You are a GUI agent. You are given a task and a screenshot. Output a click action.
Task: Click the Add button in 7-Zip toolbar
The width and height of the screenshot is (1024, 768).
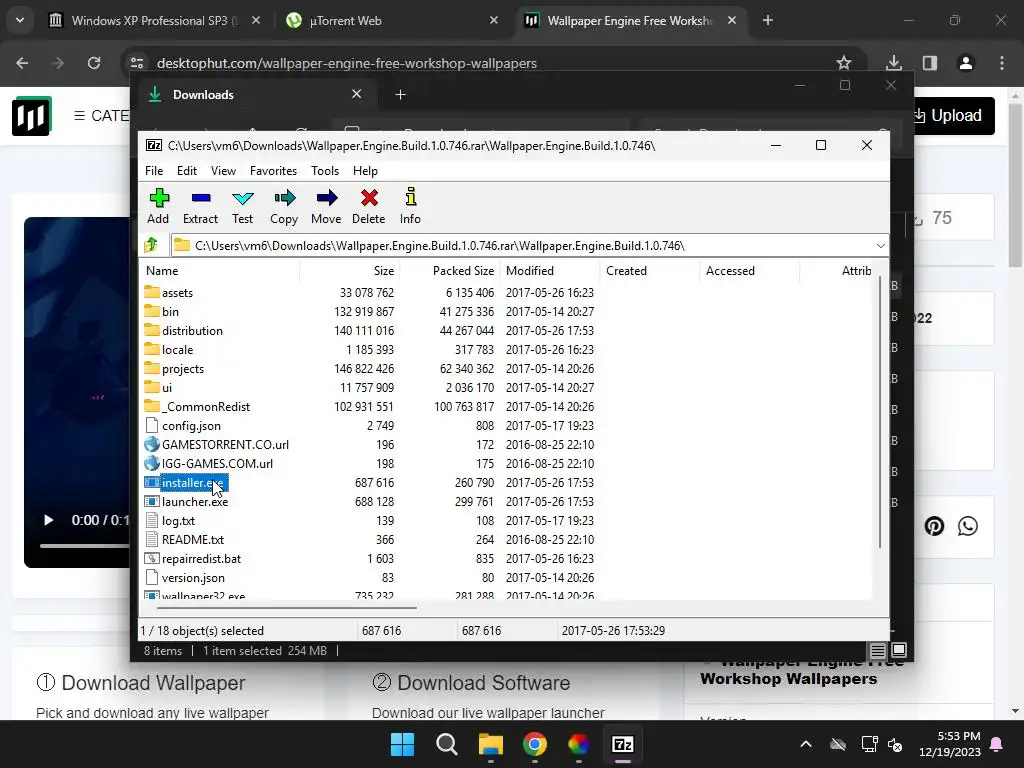tap(159, 206)
